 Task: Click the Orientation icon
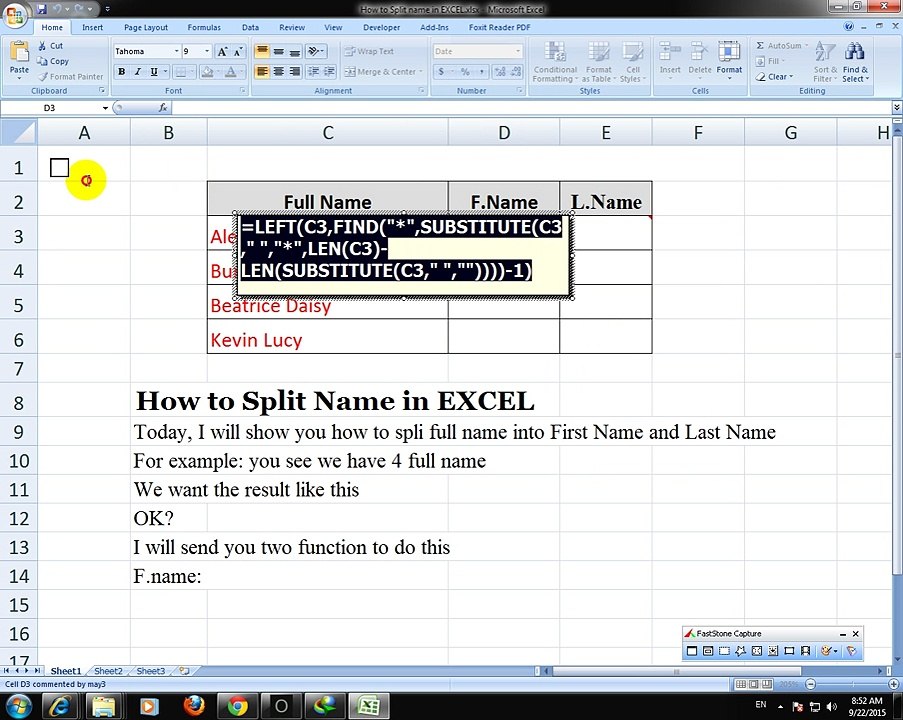click(x=314, y=51)
